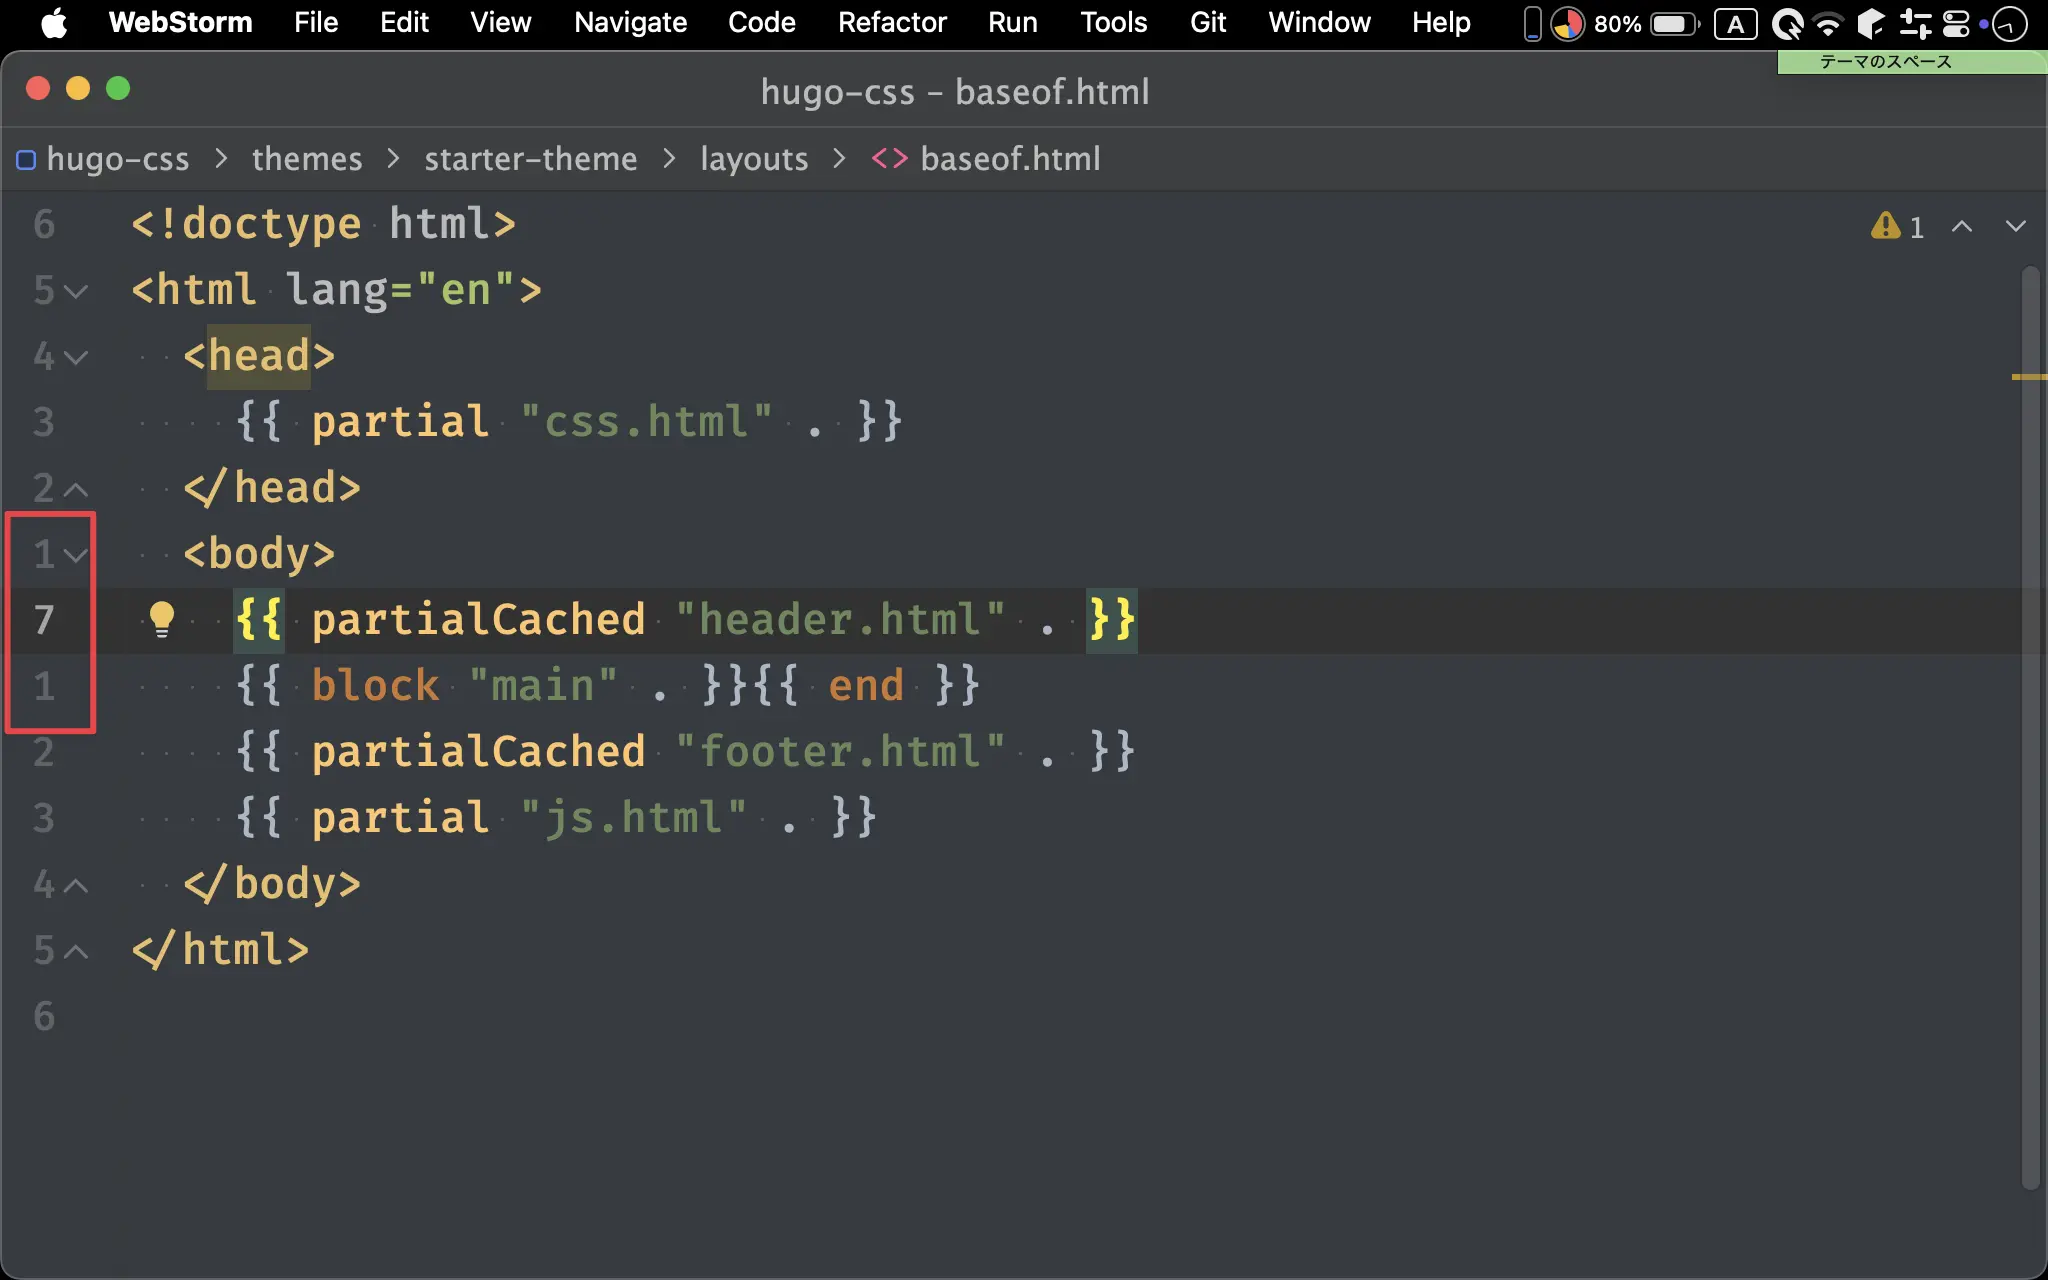Click the colored pie chart menu bar icon
The width and height of the screenshot is (2048, 1280).
coord(1568,23)
